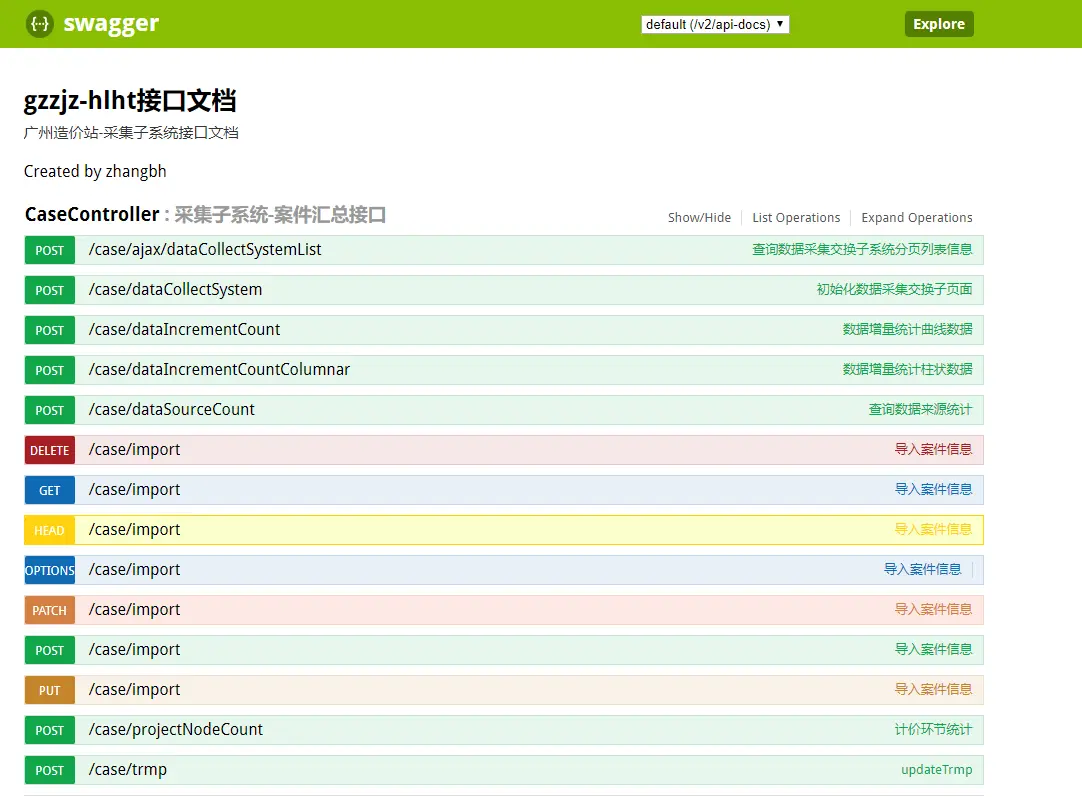
Task: Click description 查询数据采集交换子系统分页列表信息
Action: pyautogui.click(x=862, y=250)
